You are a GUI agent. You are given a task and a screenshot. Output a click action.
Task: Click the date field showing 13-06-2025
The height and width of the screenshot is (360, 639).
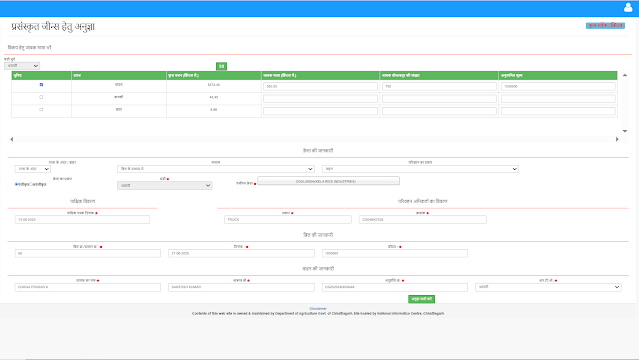(82, 219)
